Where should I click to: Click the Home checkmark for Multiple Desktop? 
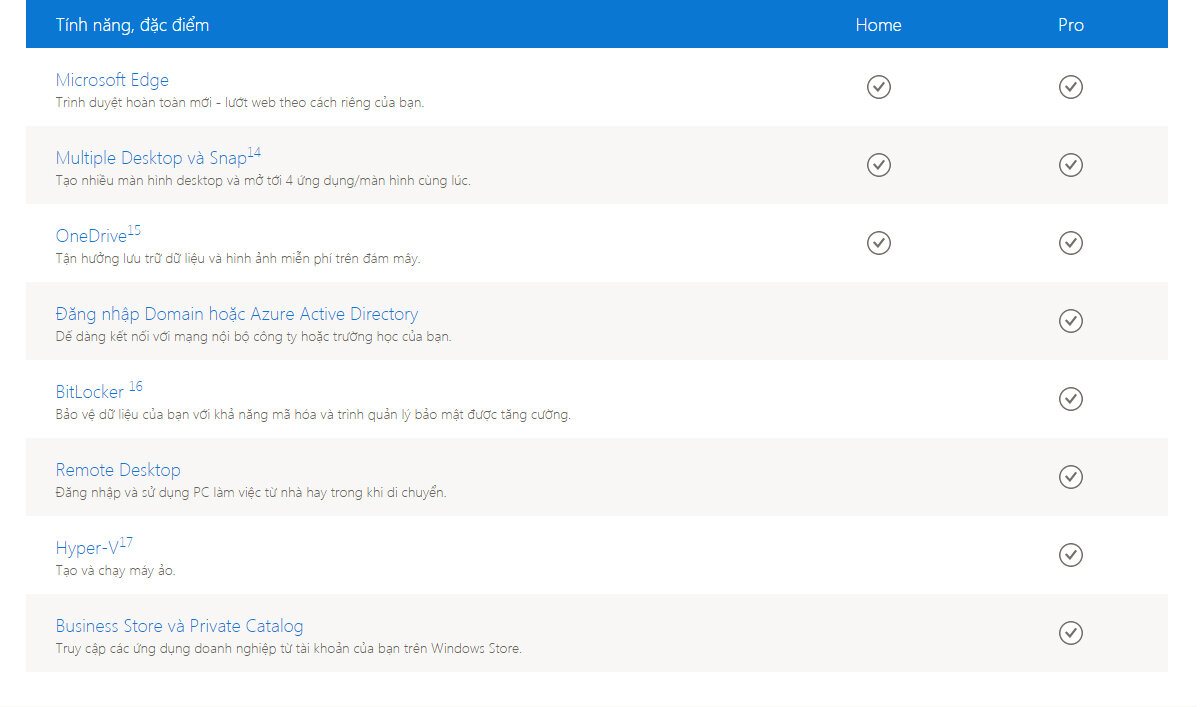coord(878,165)
